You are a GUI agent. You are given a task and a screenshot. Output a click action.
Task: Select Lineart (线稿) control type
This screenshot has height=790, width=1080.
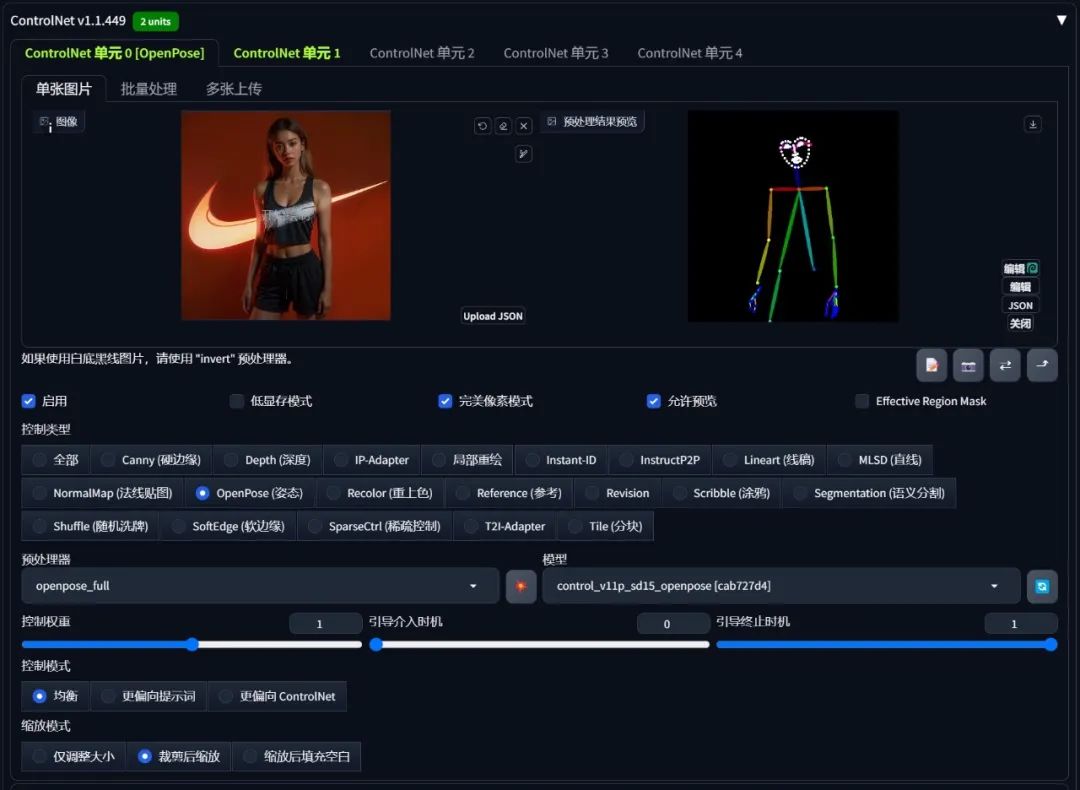click(768, 459)
